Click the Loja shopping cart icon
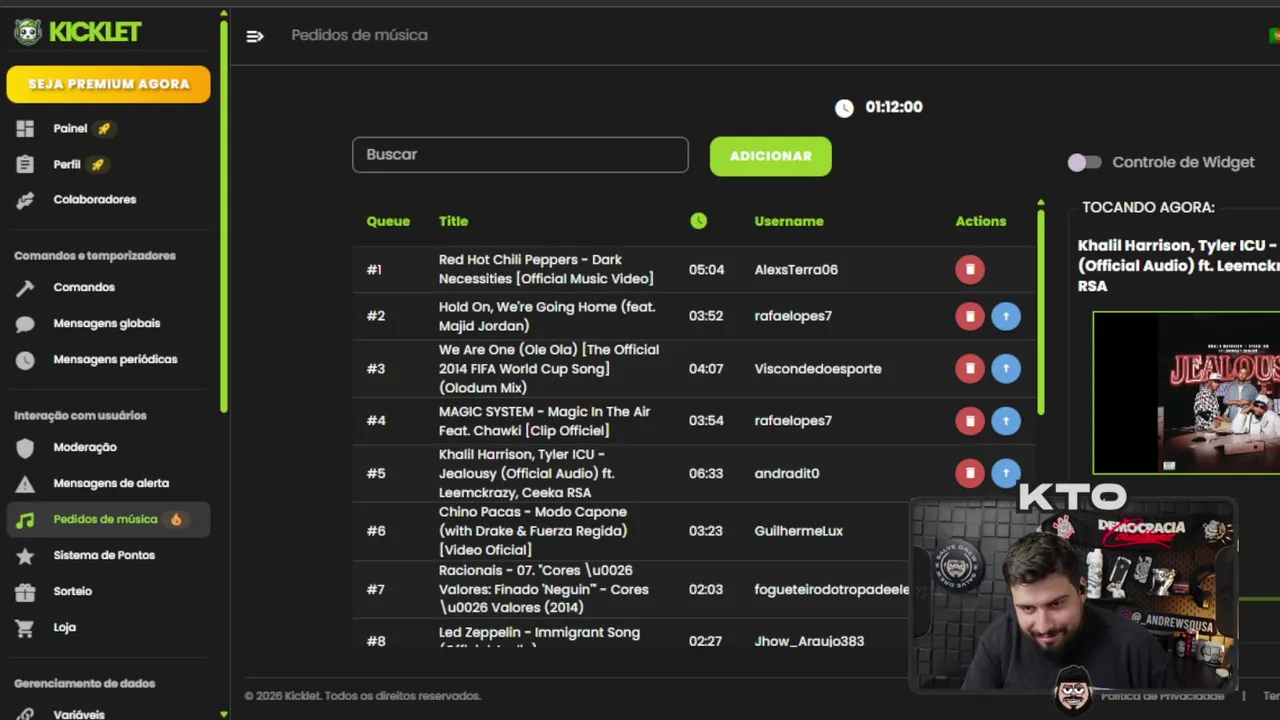This screenshot has height=720, width=1280. (x=25, y=628)
